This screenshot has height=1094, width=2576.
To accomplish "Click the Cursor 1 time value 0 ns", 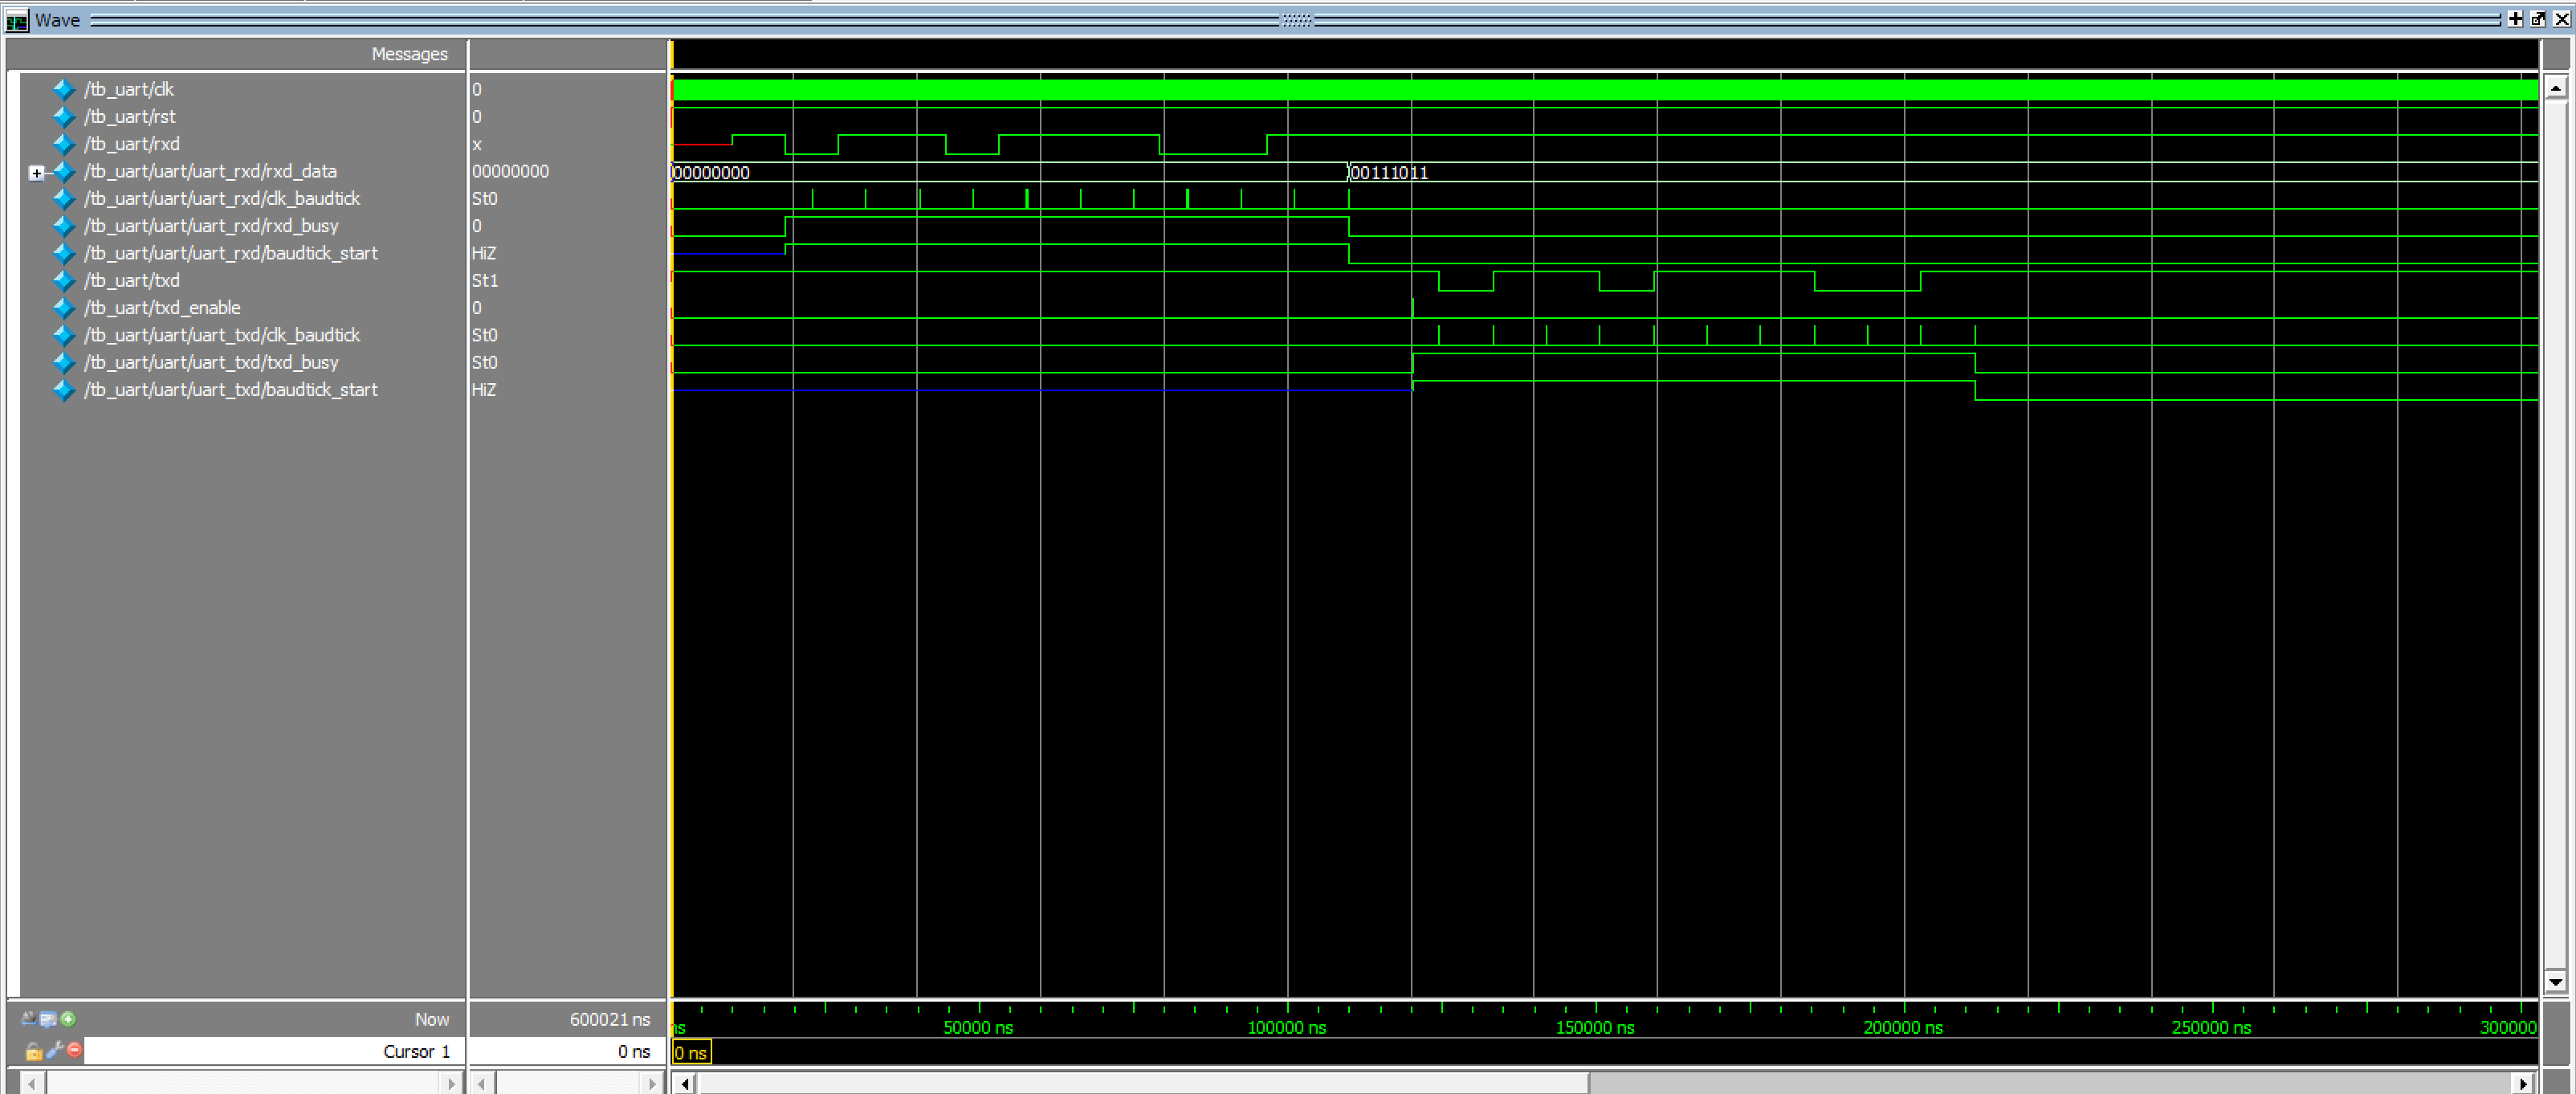I will pyautogui.click(x=634, y=1051).
